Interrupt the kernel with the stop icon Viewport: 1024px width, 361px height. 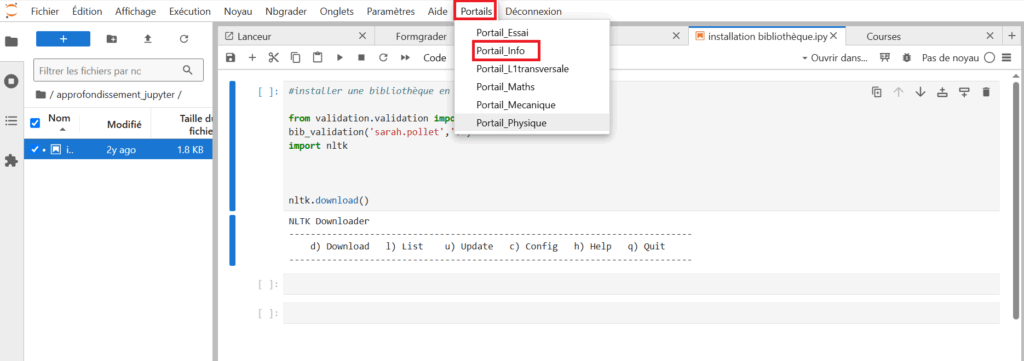pyautogui.click(x=361, y=57)
